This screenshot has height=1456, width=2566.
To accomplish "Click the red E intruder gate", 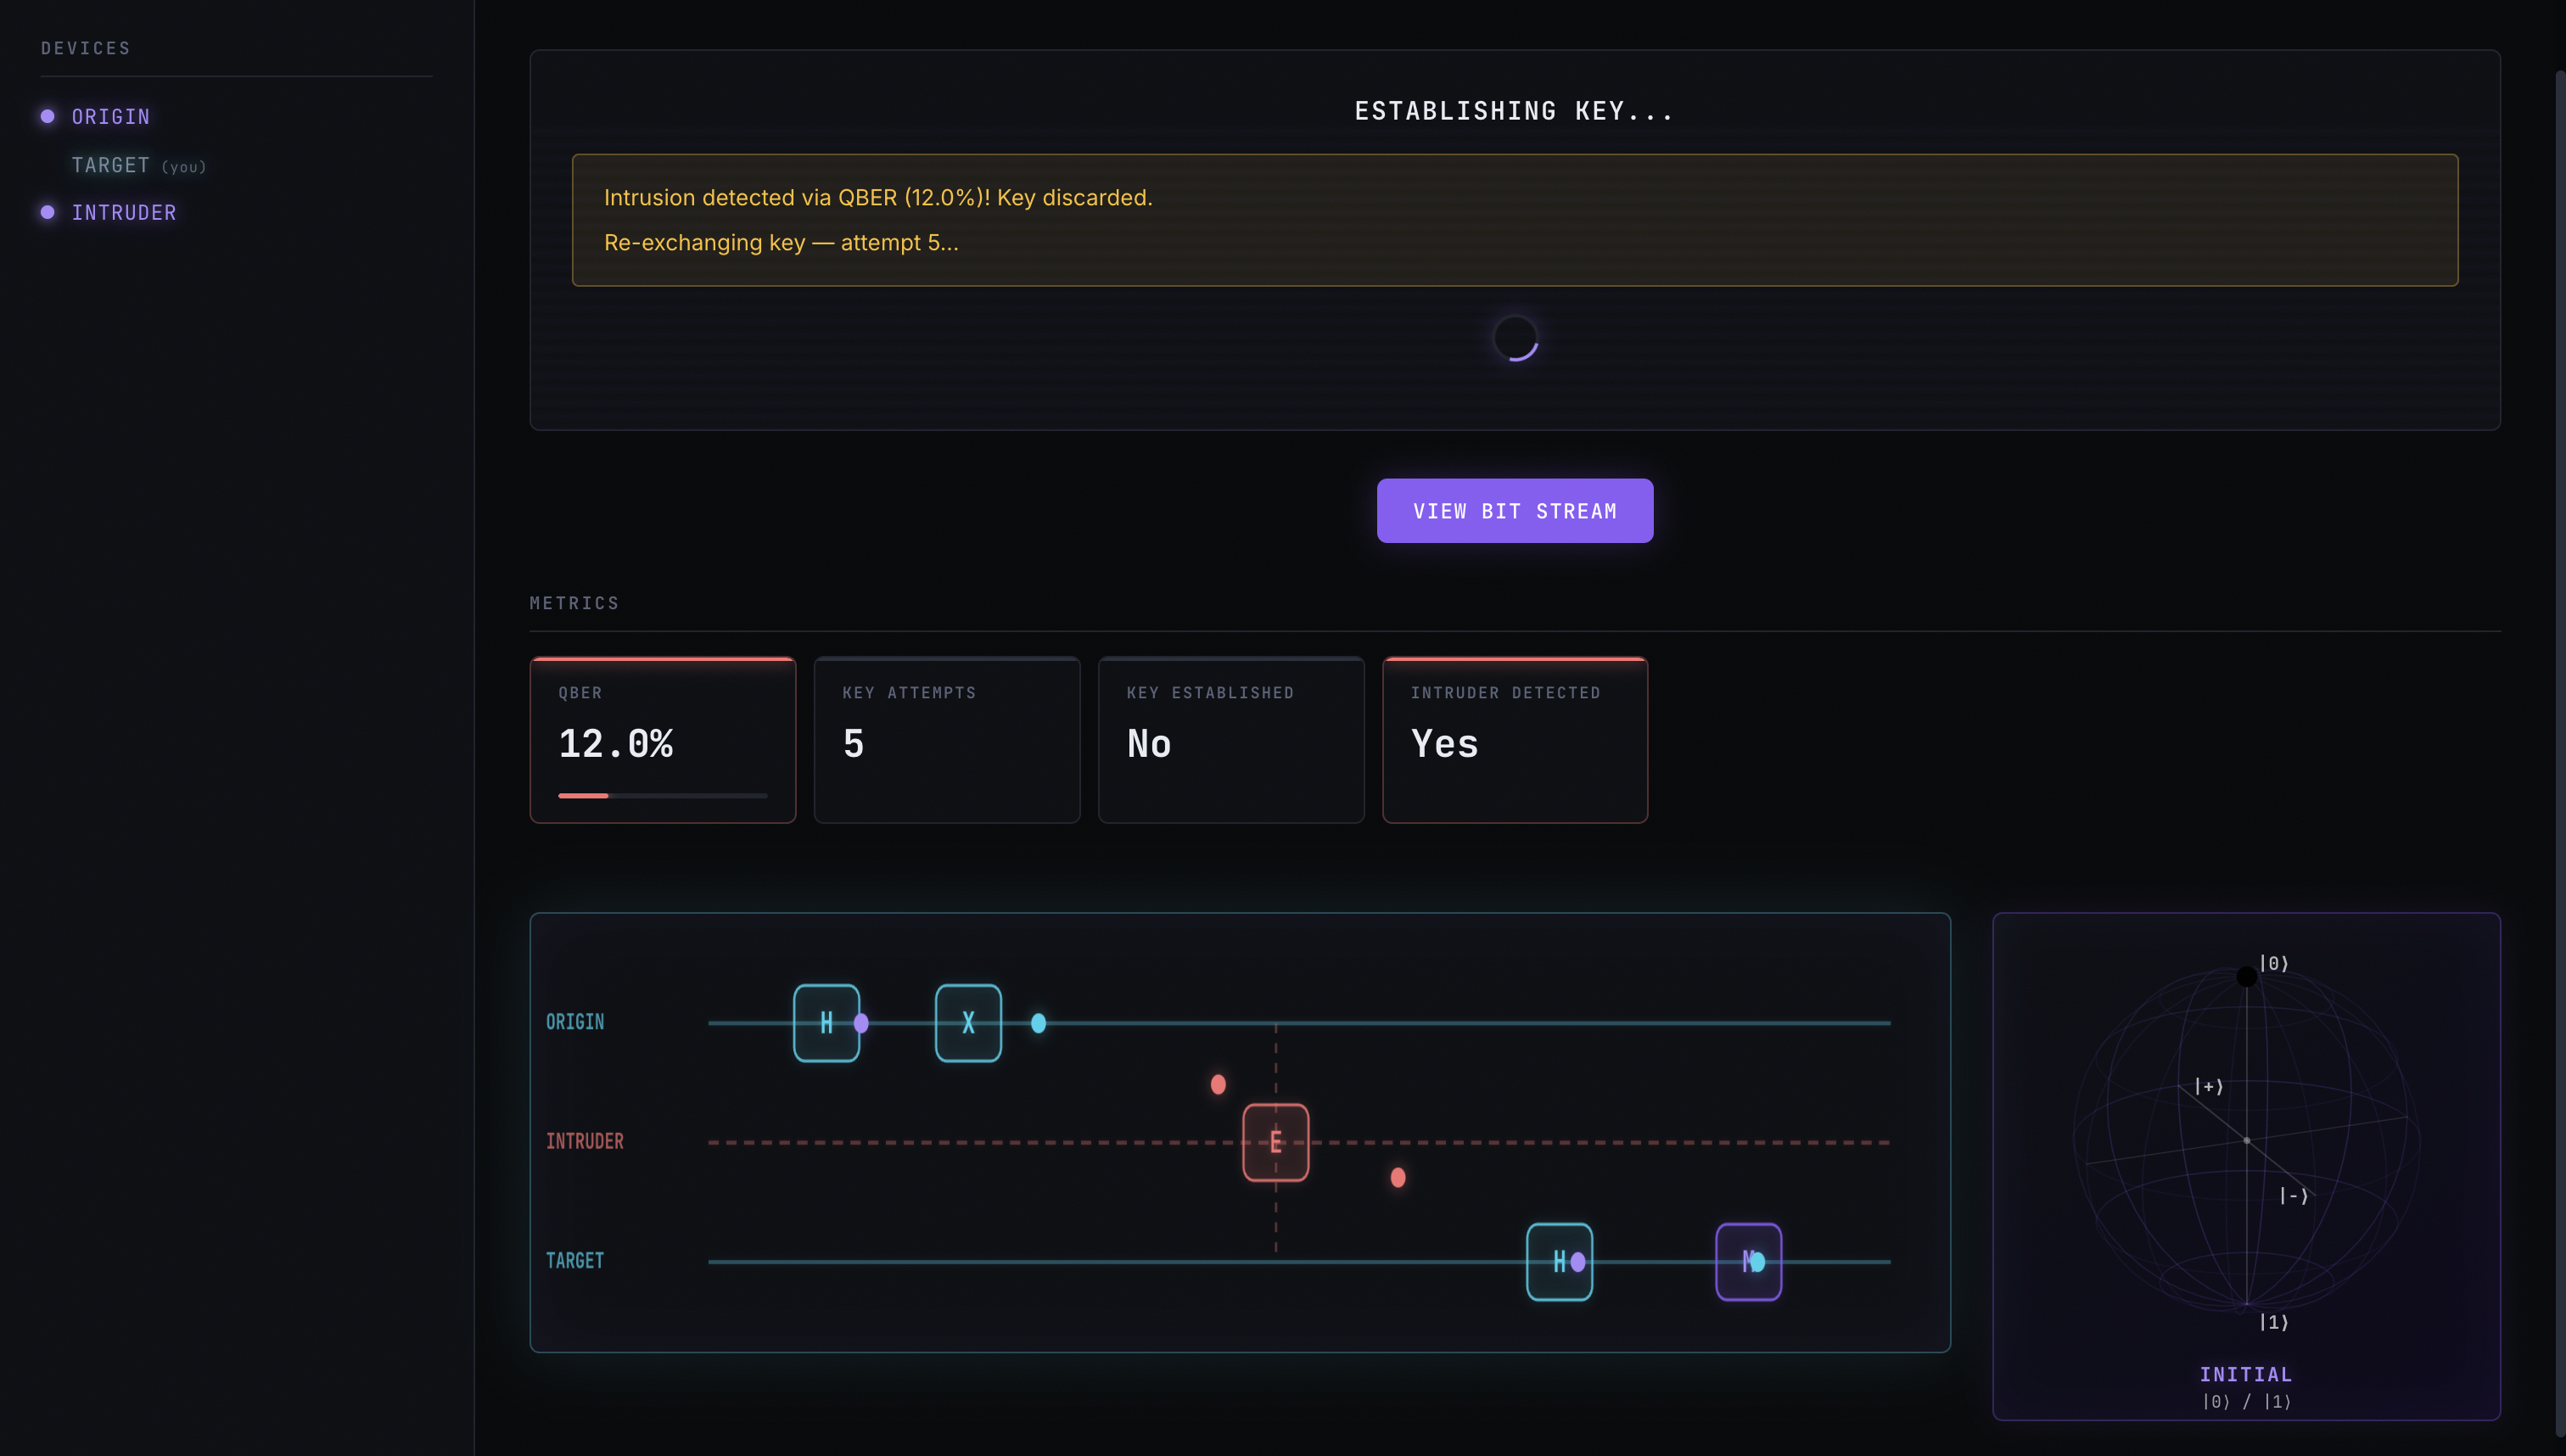I will point(1275,1142).
